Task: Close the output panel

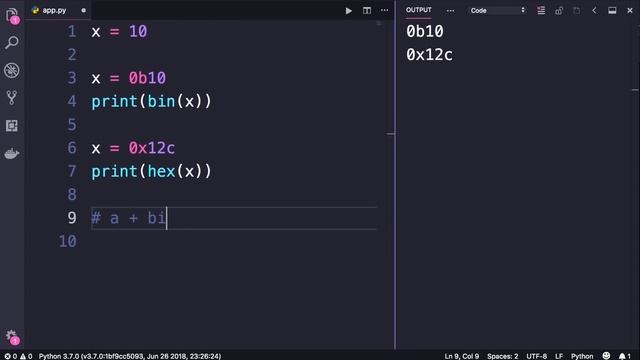Action: [630, 11]
